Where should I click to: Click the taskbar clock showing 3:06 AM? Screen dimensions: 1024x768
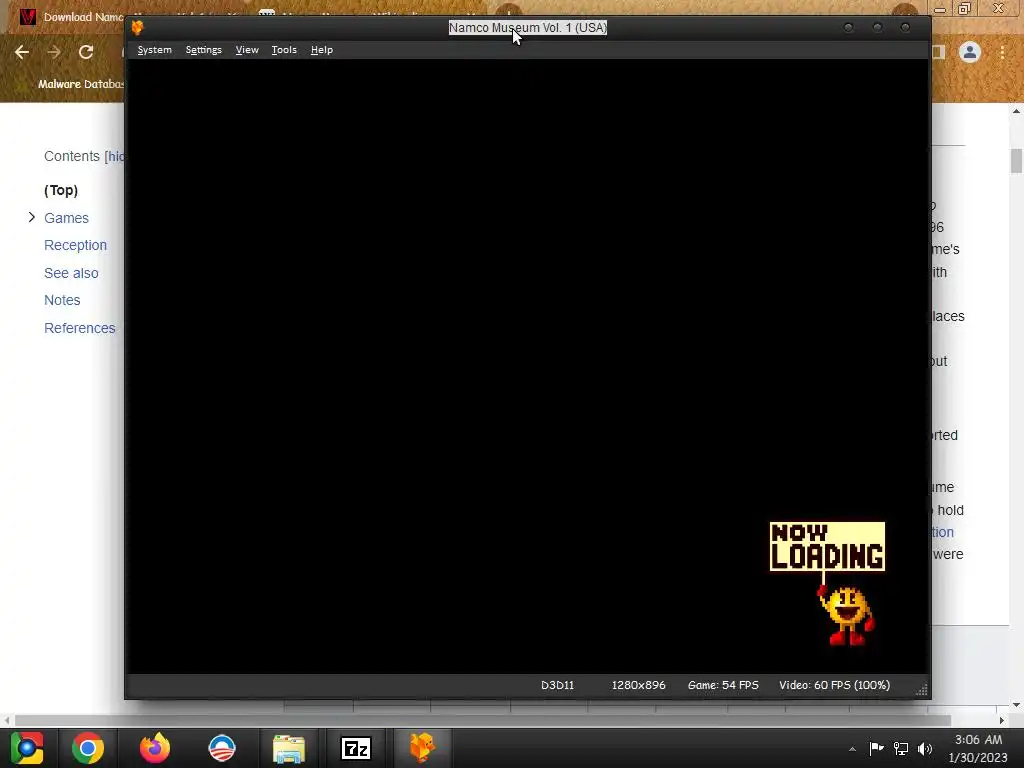tap(978, 748)
